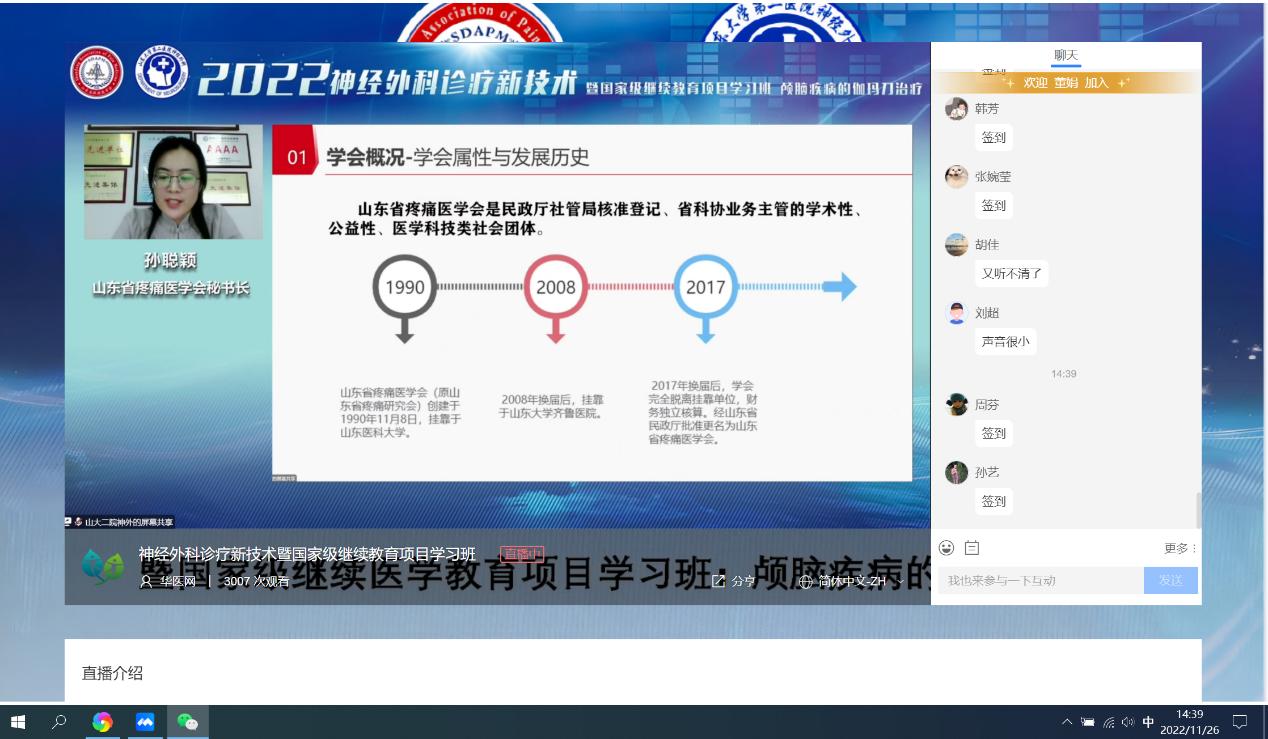This screenshot has width=1268, height=739.
Task: Open the clock showing 14:39 2022/11/26
Action: (x=1189, y=722)
